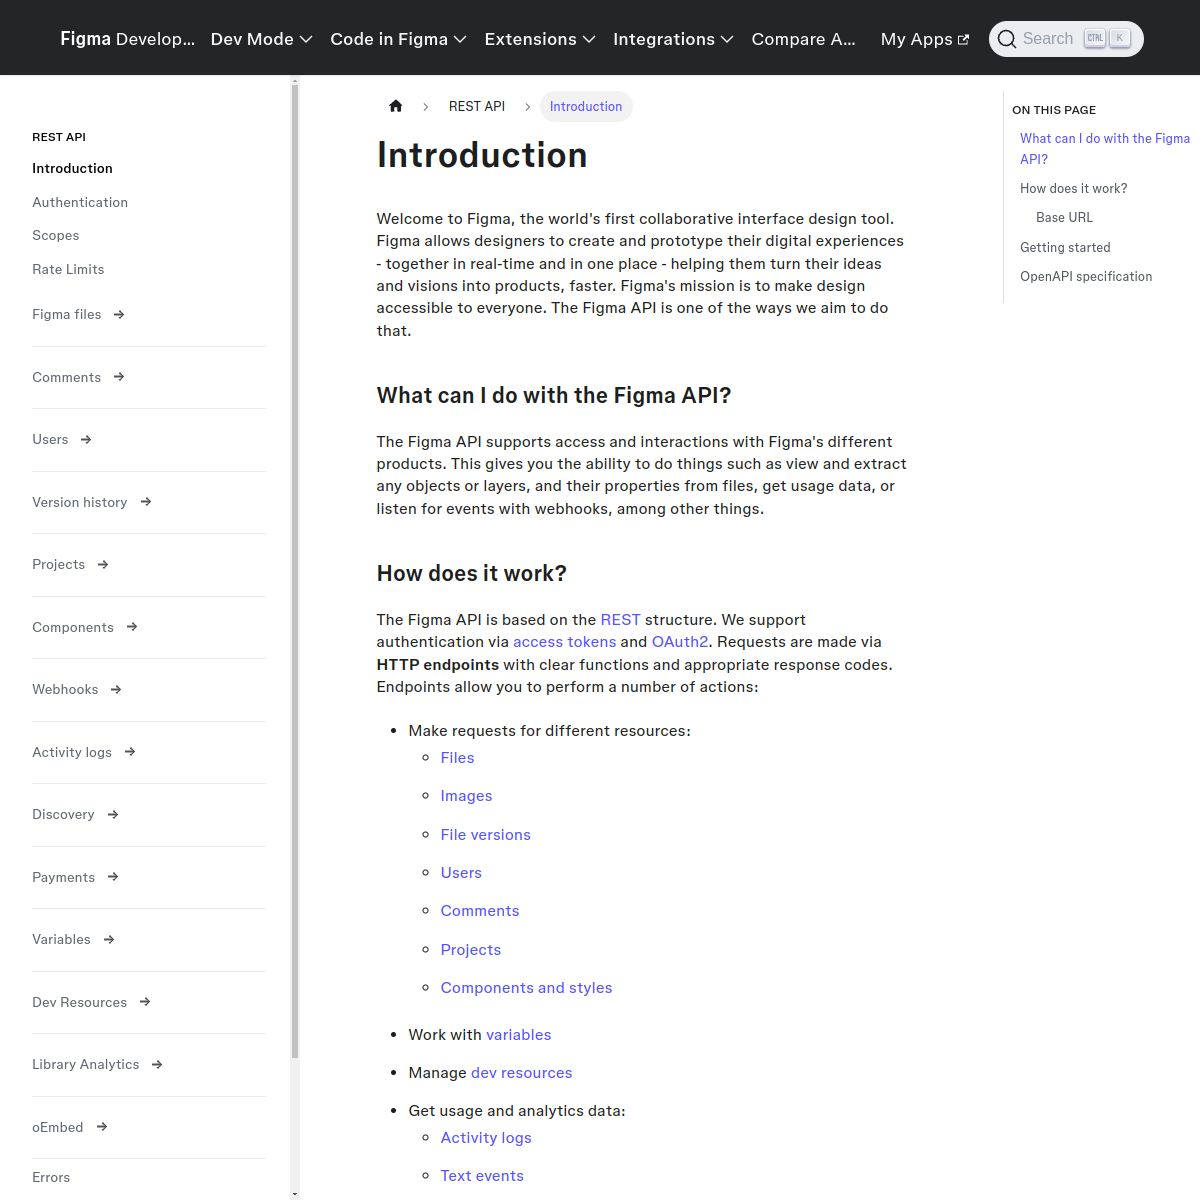Expand the Extensions menu
The width and height of the screenshot is (1200, 1200).
pyautogui.click(x=539, y=39)
